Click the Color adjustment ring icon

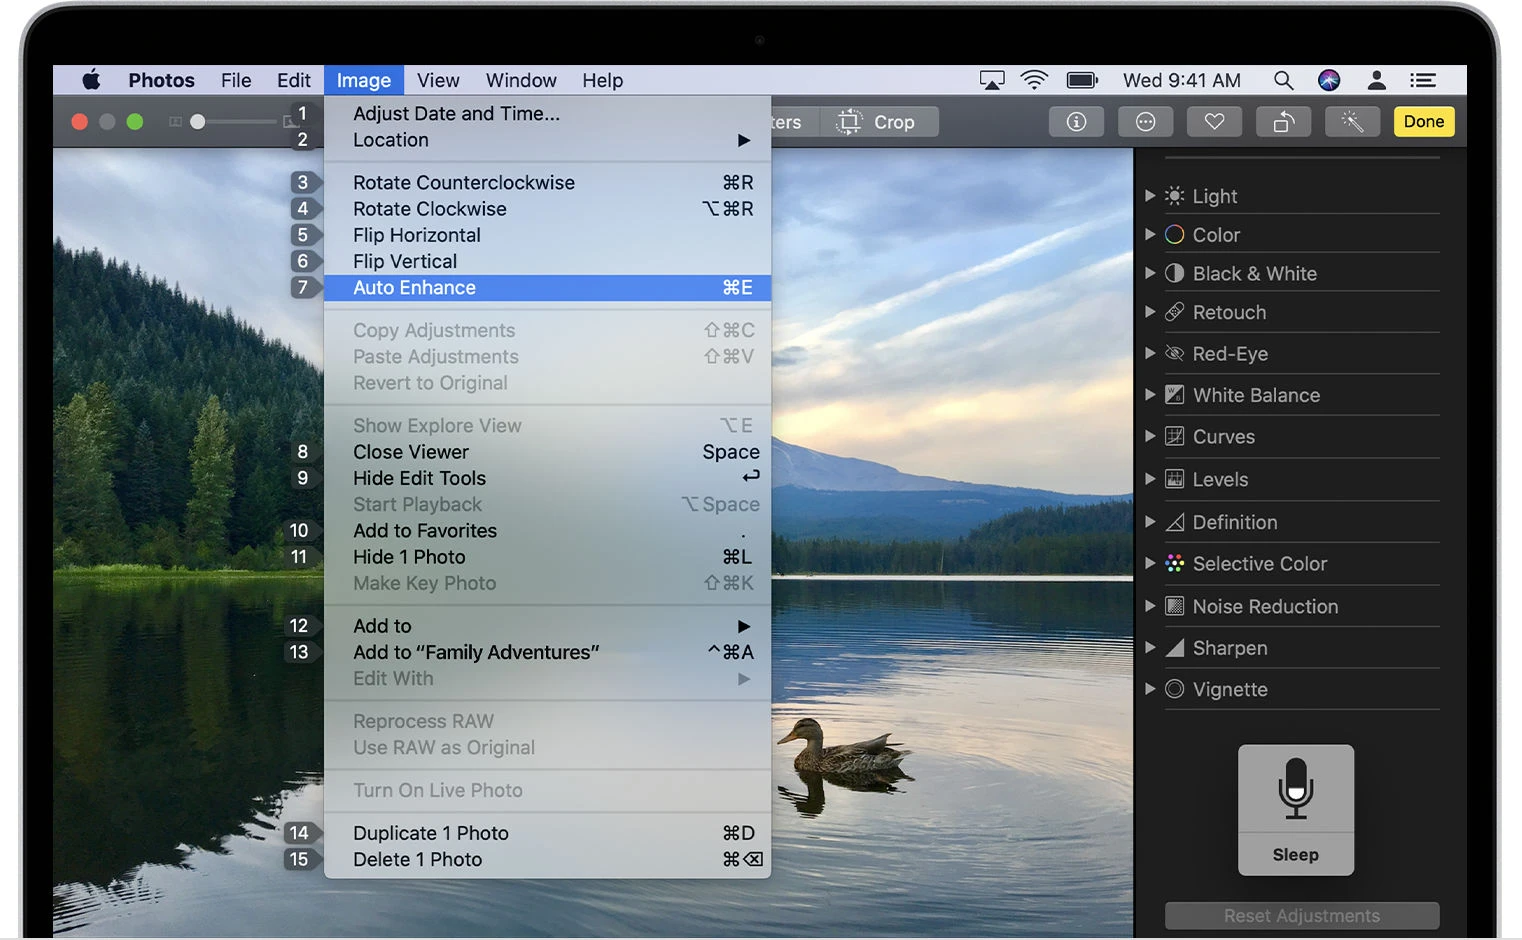coord(1175,234)
